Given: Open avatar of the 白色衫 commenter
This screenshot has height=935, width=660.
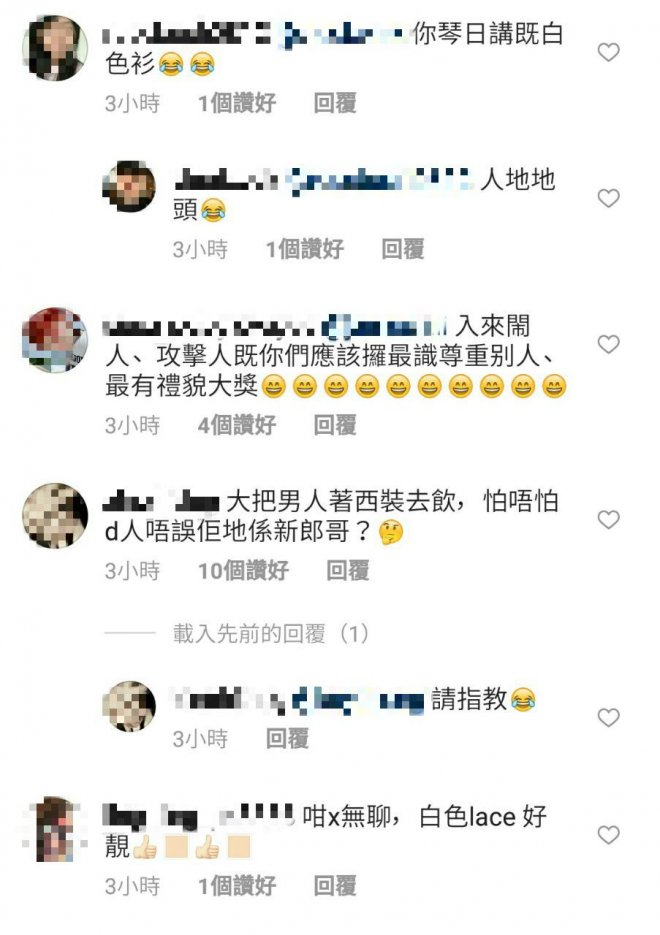Looking at the screenshot, I should (x=55, y=48).
